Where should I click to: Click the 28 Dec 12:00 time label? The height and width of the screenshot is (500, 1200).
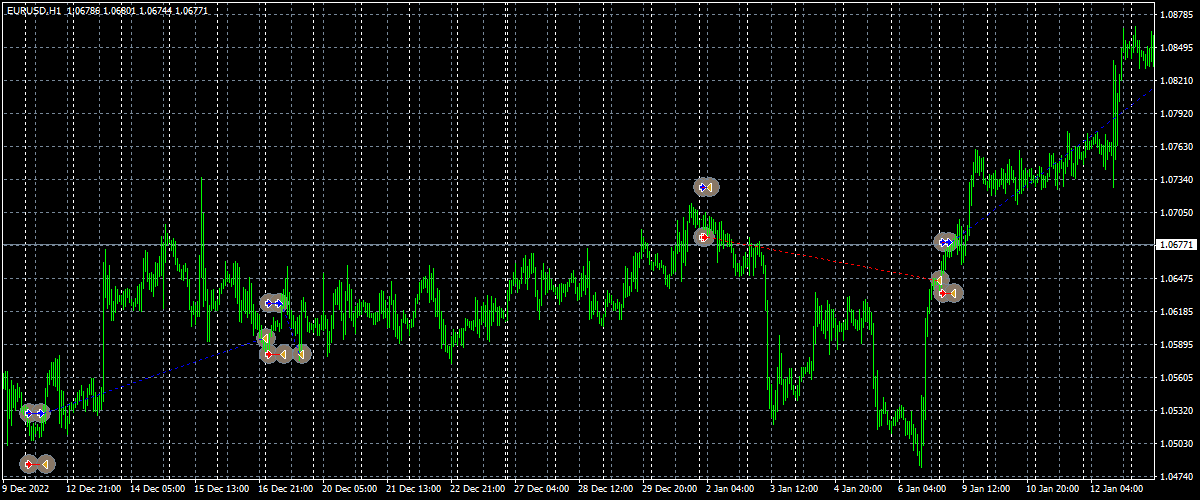pos(606,490)
